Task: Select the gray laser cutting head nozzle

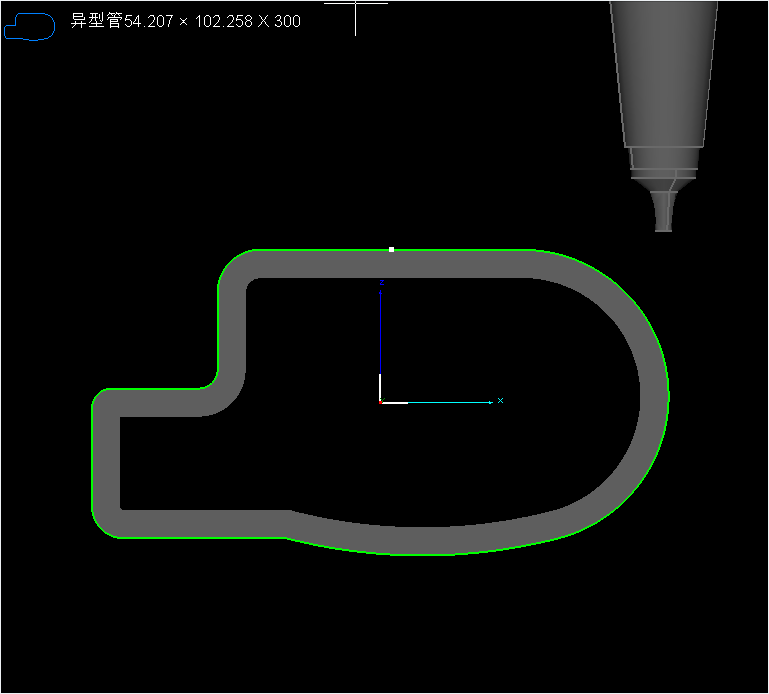Action: [x=664, y=116]
